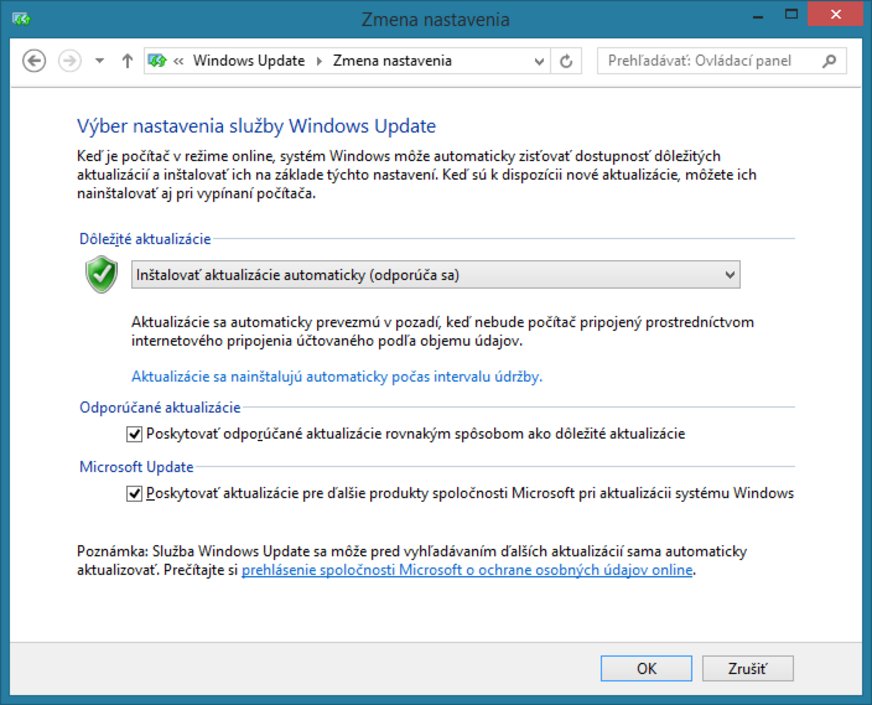The image size is (872, 705).
Task: Open the maintenance window installation link
Action: [337, 377]
